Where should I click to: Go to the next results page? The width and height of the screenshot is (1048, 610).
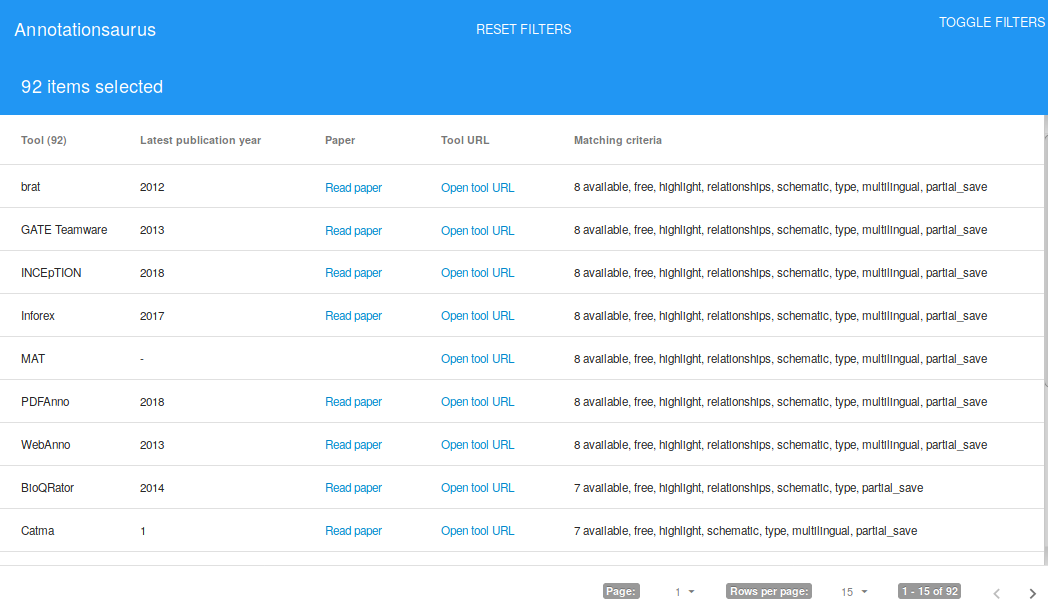pos(1033,593)
